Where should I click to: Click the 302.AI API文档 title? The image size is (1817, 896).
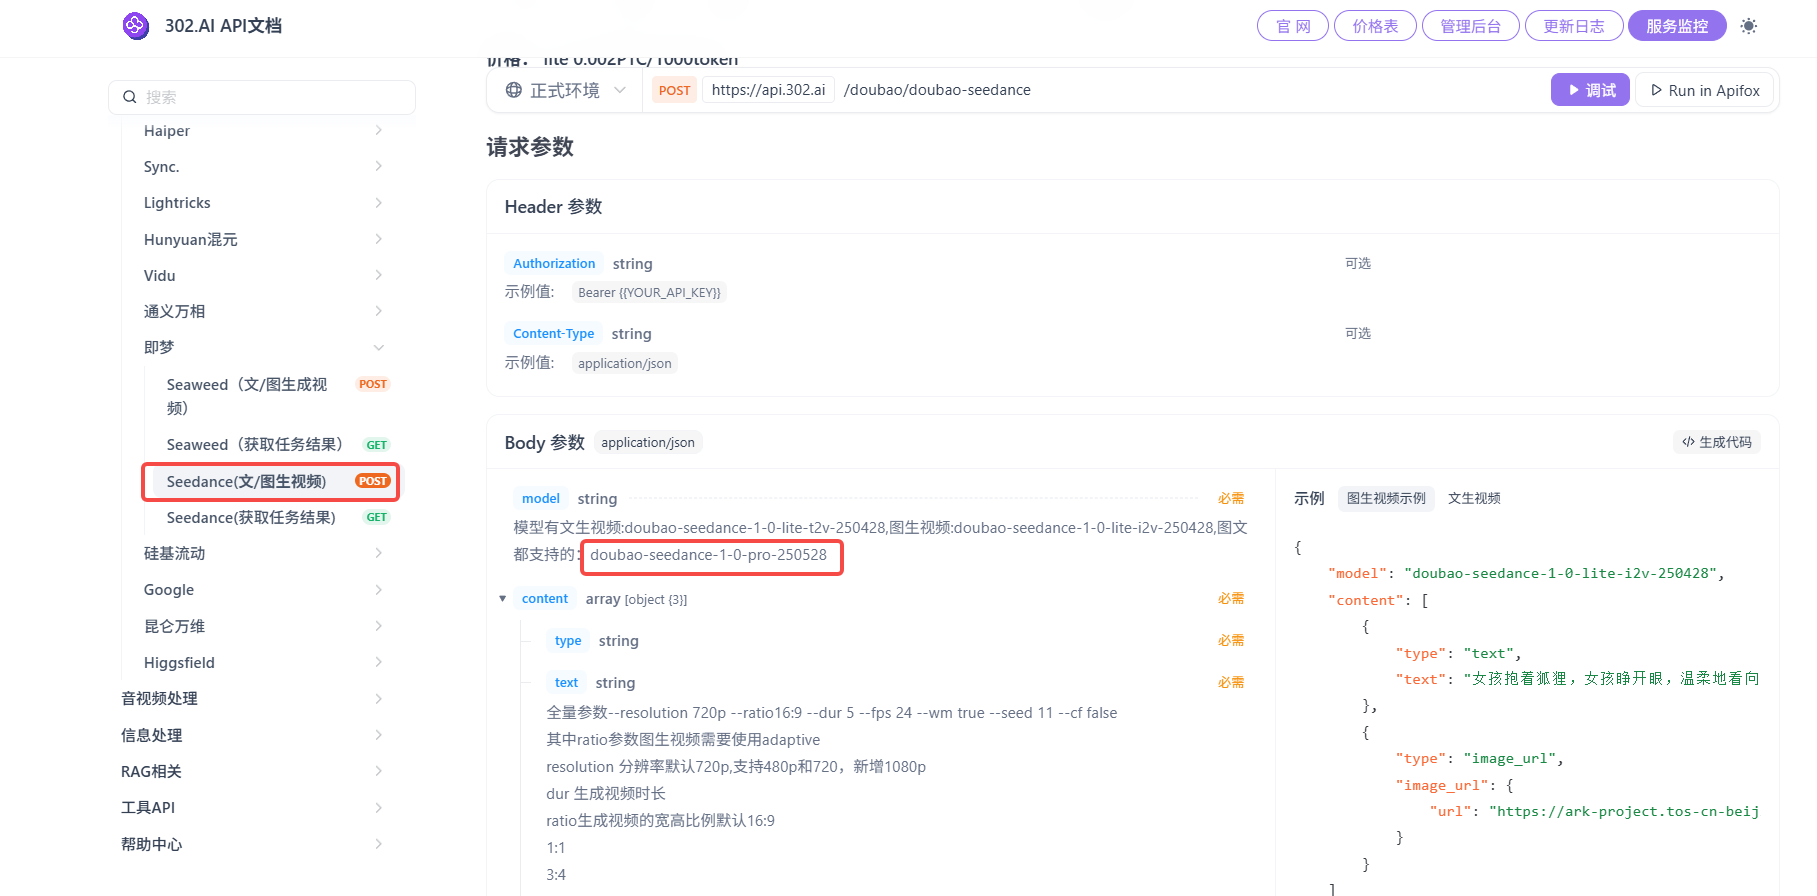pyautogui.click(x=223, y=26)
